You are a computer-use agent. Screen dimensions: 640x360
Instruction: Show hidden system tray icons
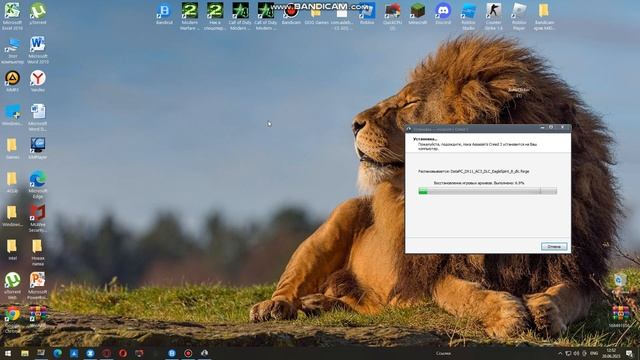click(x=560, y=353)
